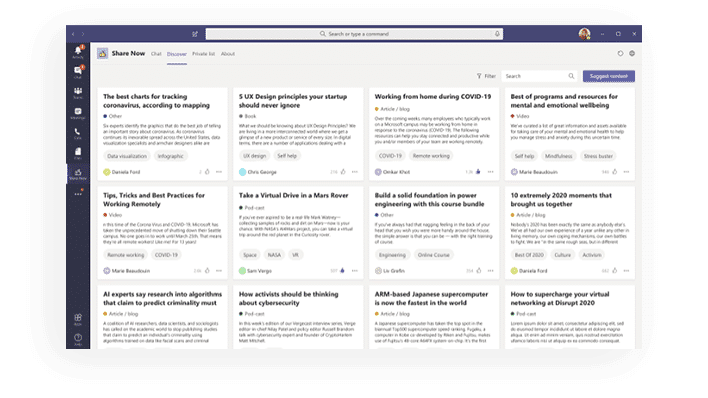Toggle like on Mars Rover card
This screenshot has height=398, width=708.
342,271
